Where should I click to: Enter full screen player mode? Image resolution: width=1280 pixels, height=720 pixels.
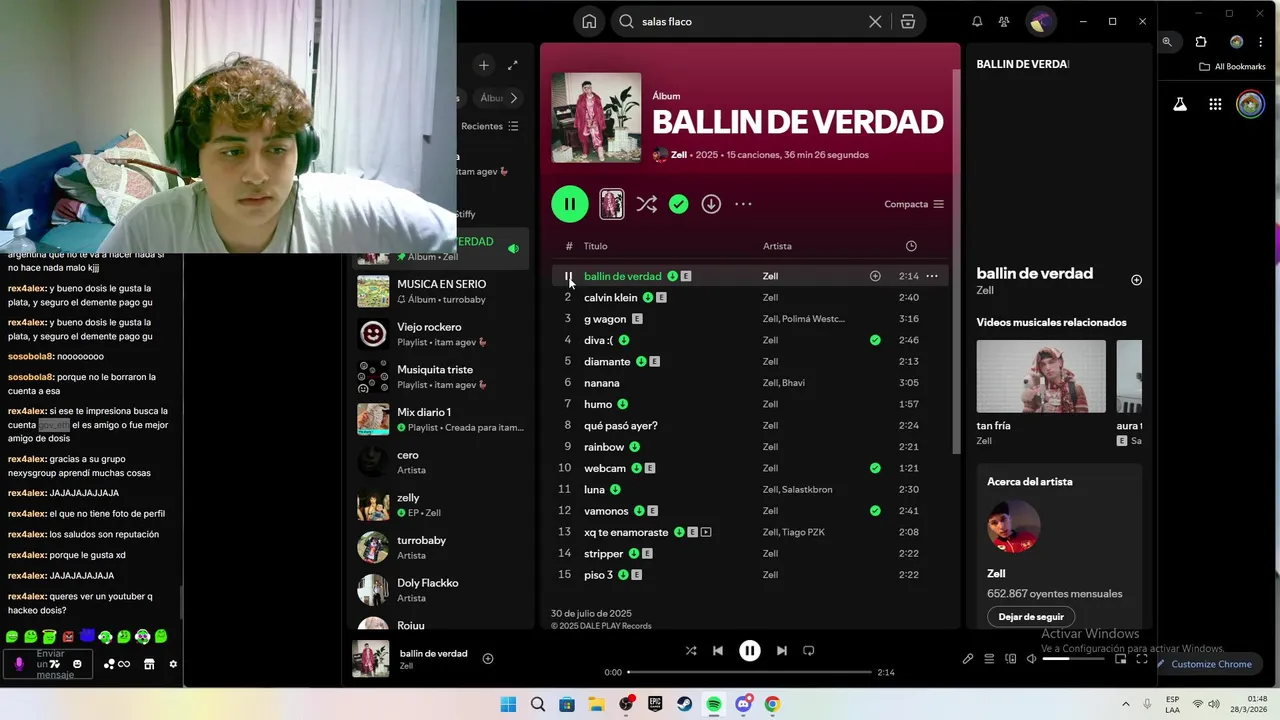(1142, 659)
